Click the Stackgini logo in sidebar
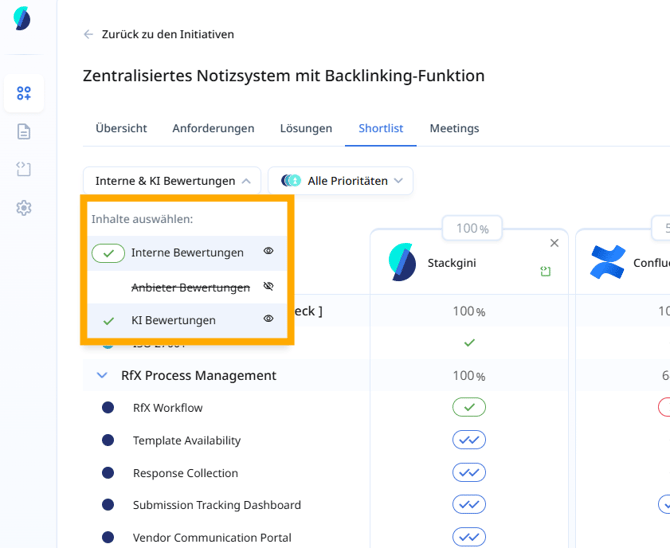Screen dimensions: 670x548 [22, 20]
